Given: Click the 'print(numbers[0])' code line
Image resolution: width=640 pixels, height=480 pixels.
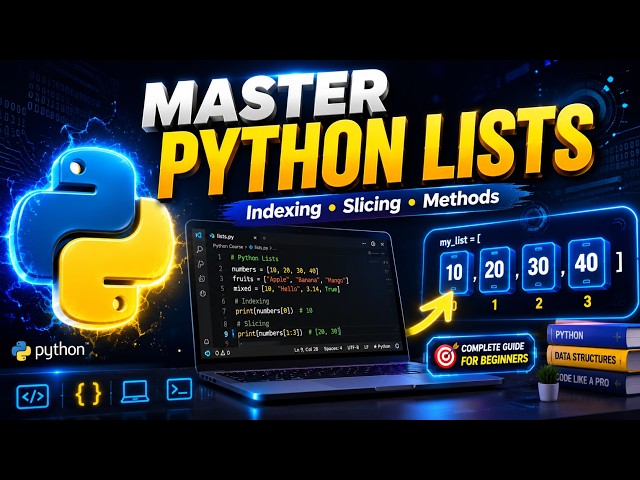Looking at the screenshot, I should coord(274,311).
